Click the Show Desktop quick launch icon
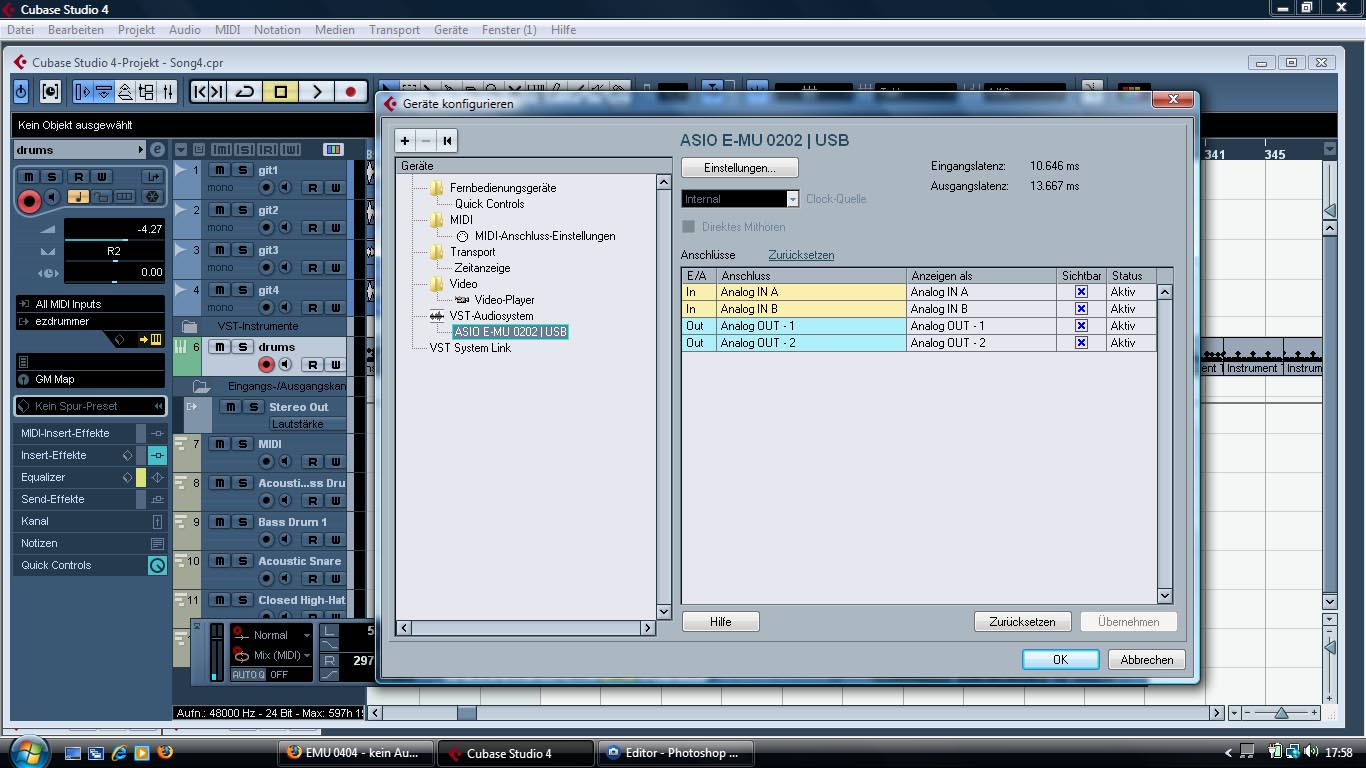Image resolution: width=1366 pixels, height=768 pixels. (73, 752)
